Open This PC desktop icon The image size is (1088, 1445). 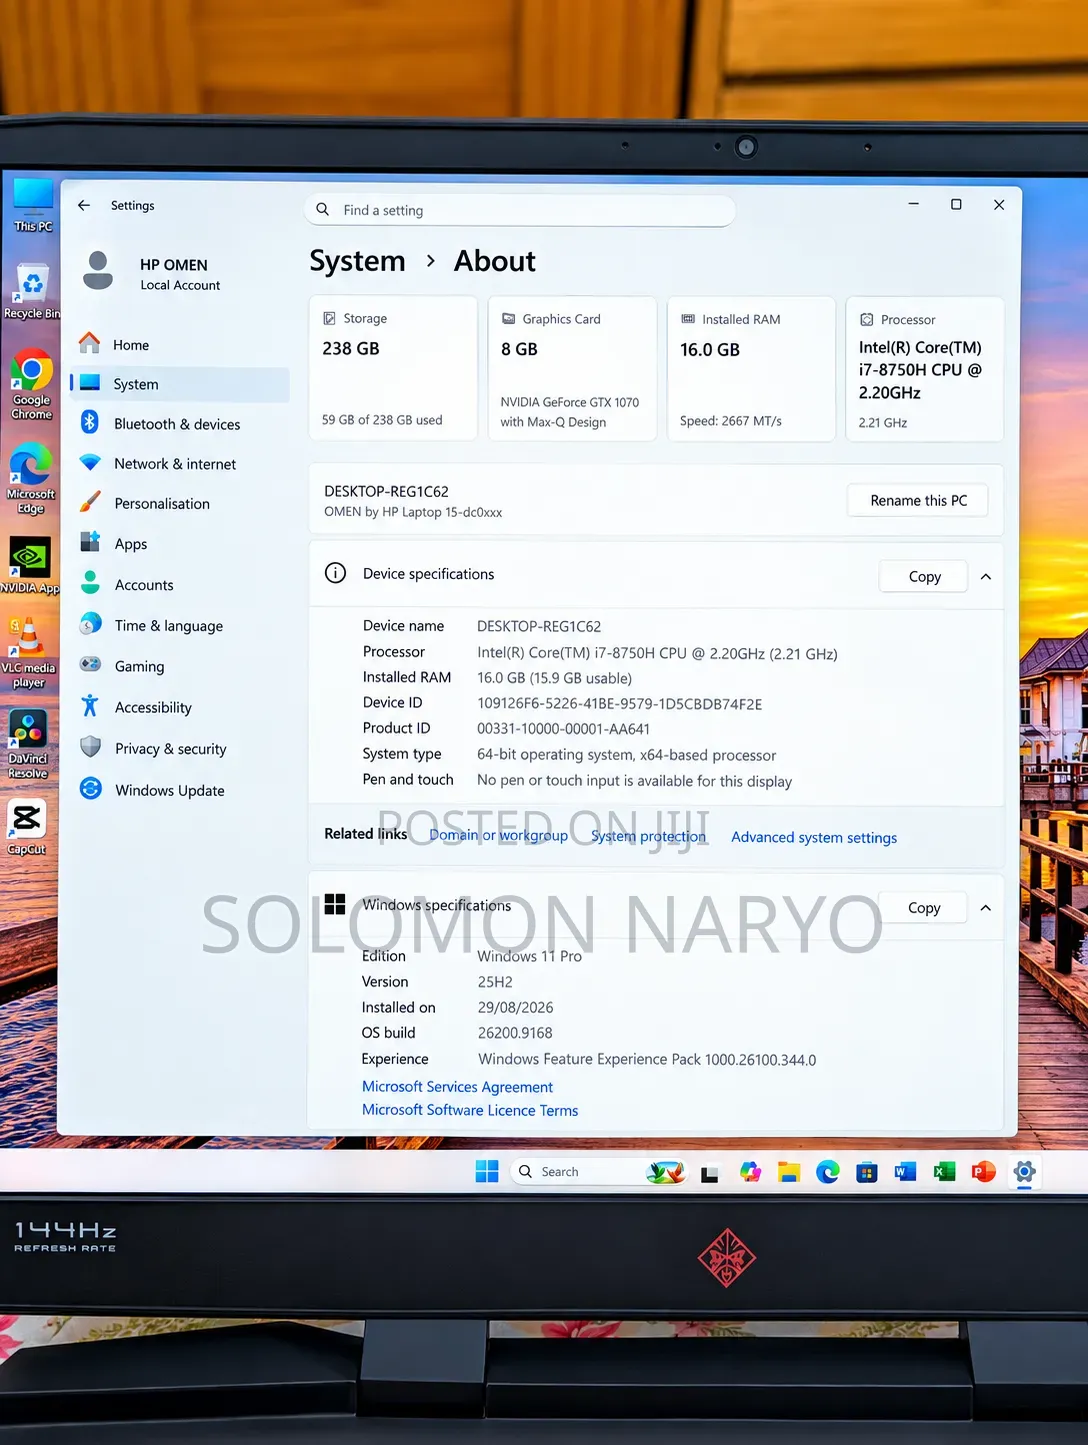33,205
